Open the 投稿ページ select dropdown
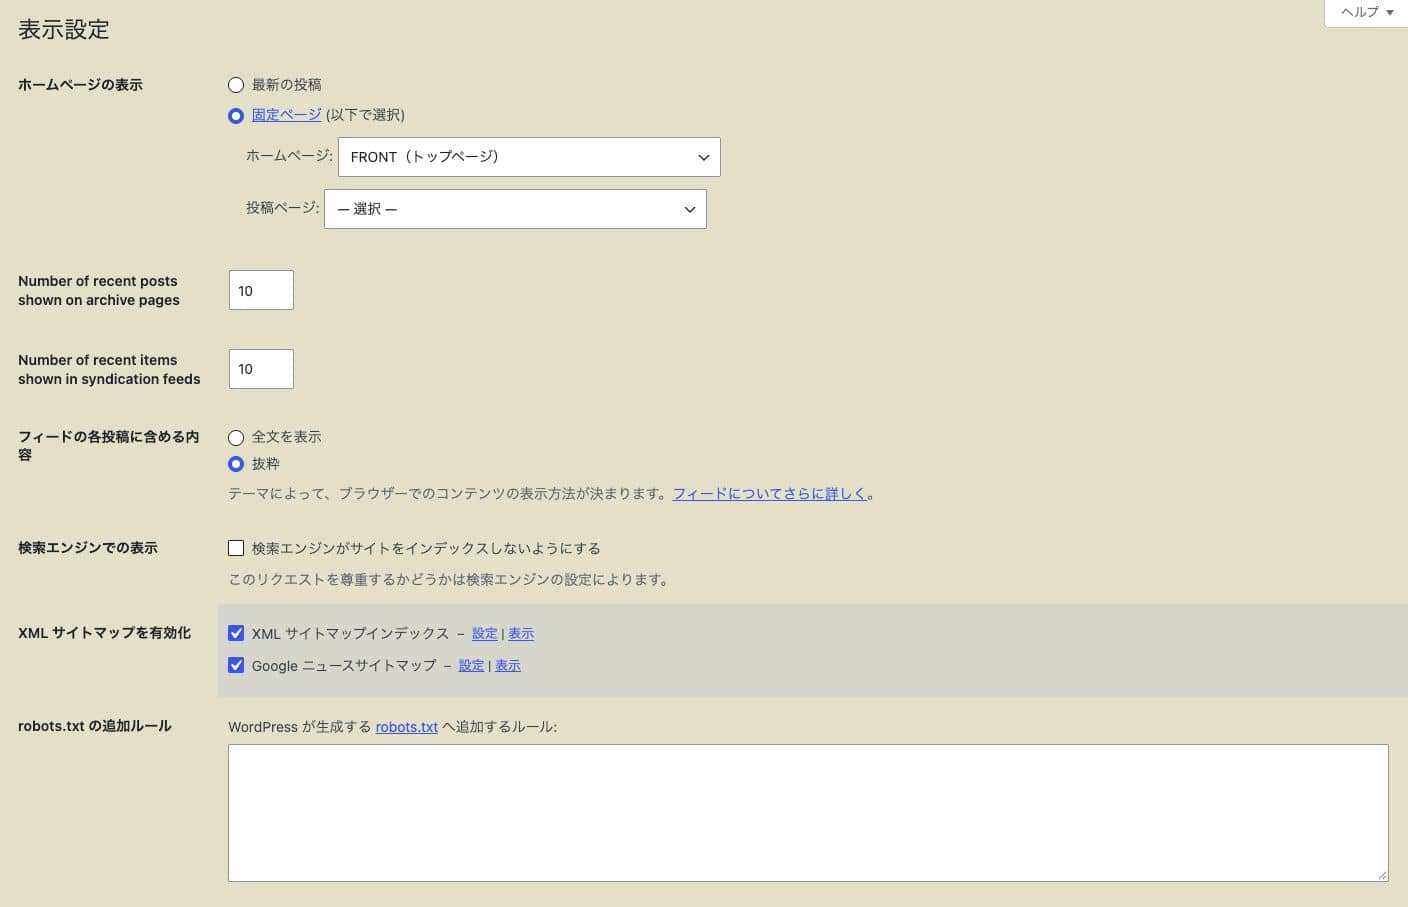The width and height of the screenshot is (1408, 907). click(x=515, y=209)
